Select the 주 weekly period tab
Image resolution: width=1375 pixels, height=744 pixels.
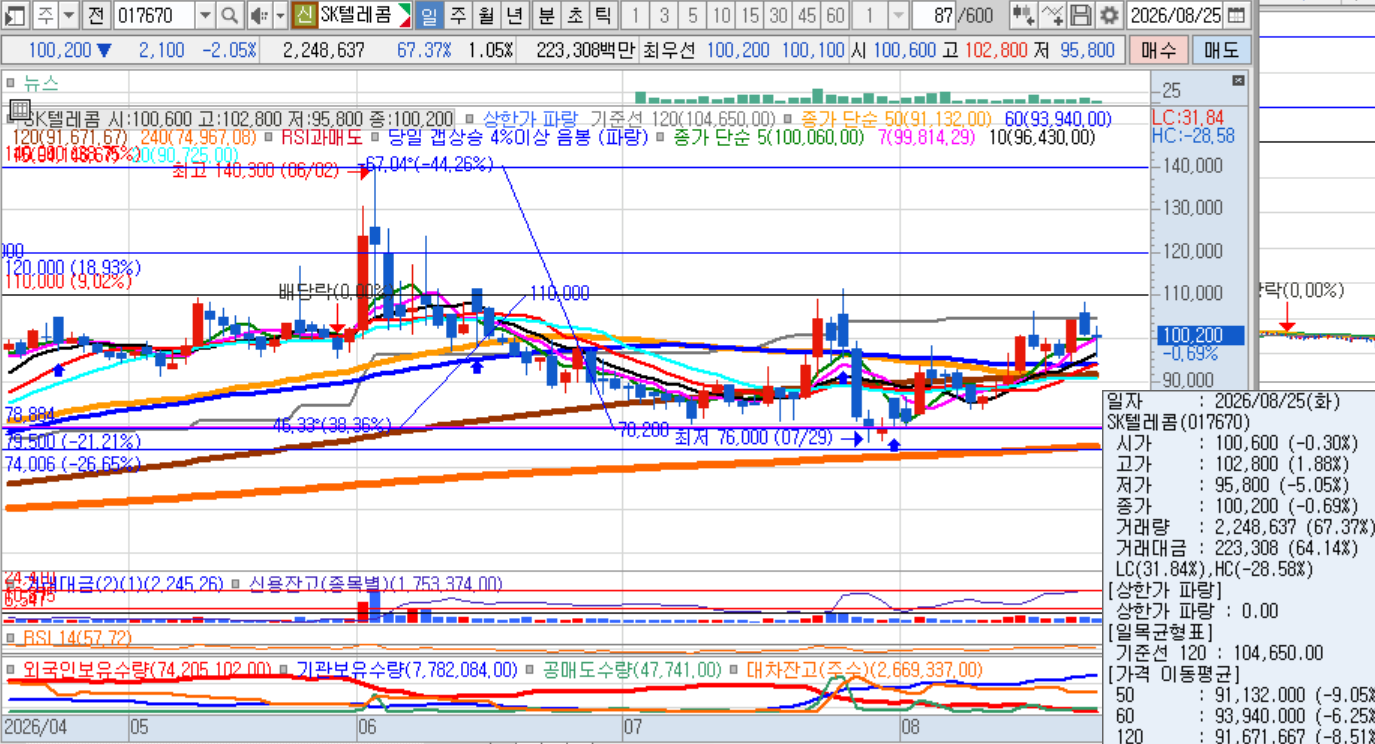458,15
